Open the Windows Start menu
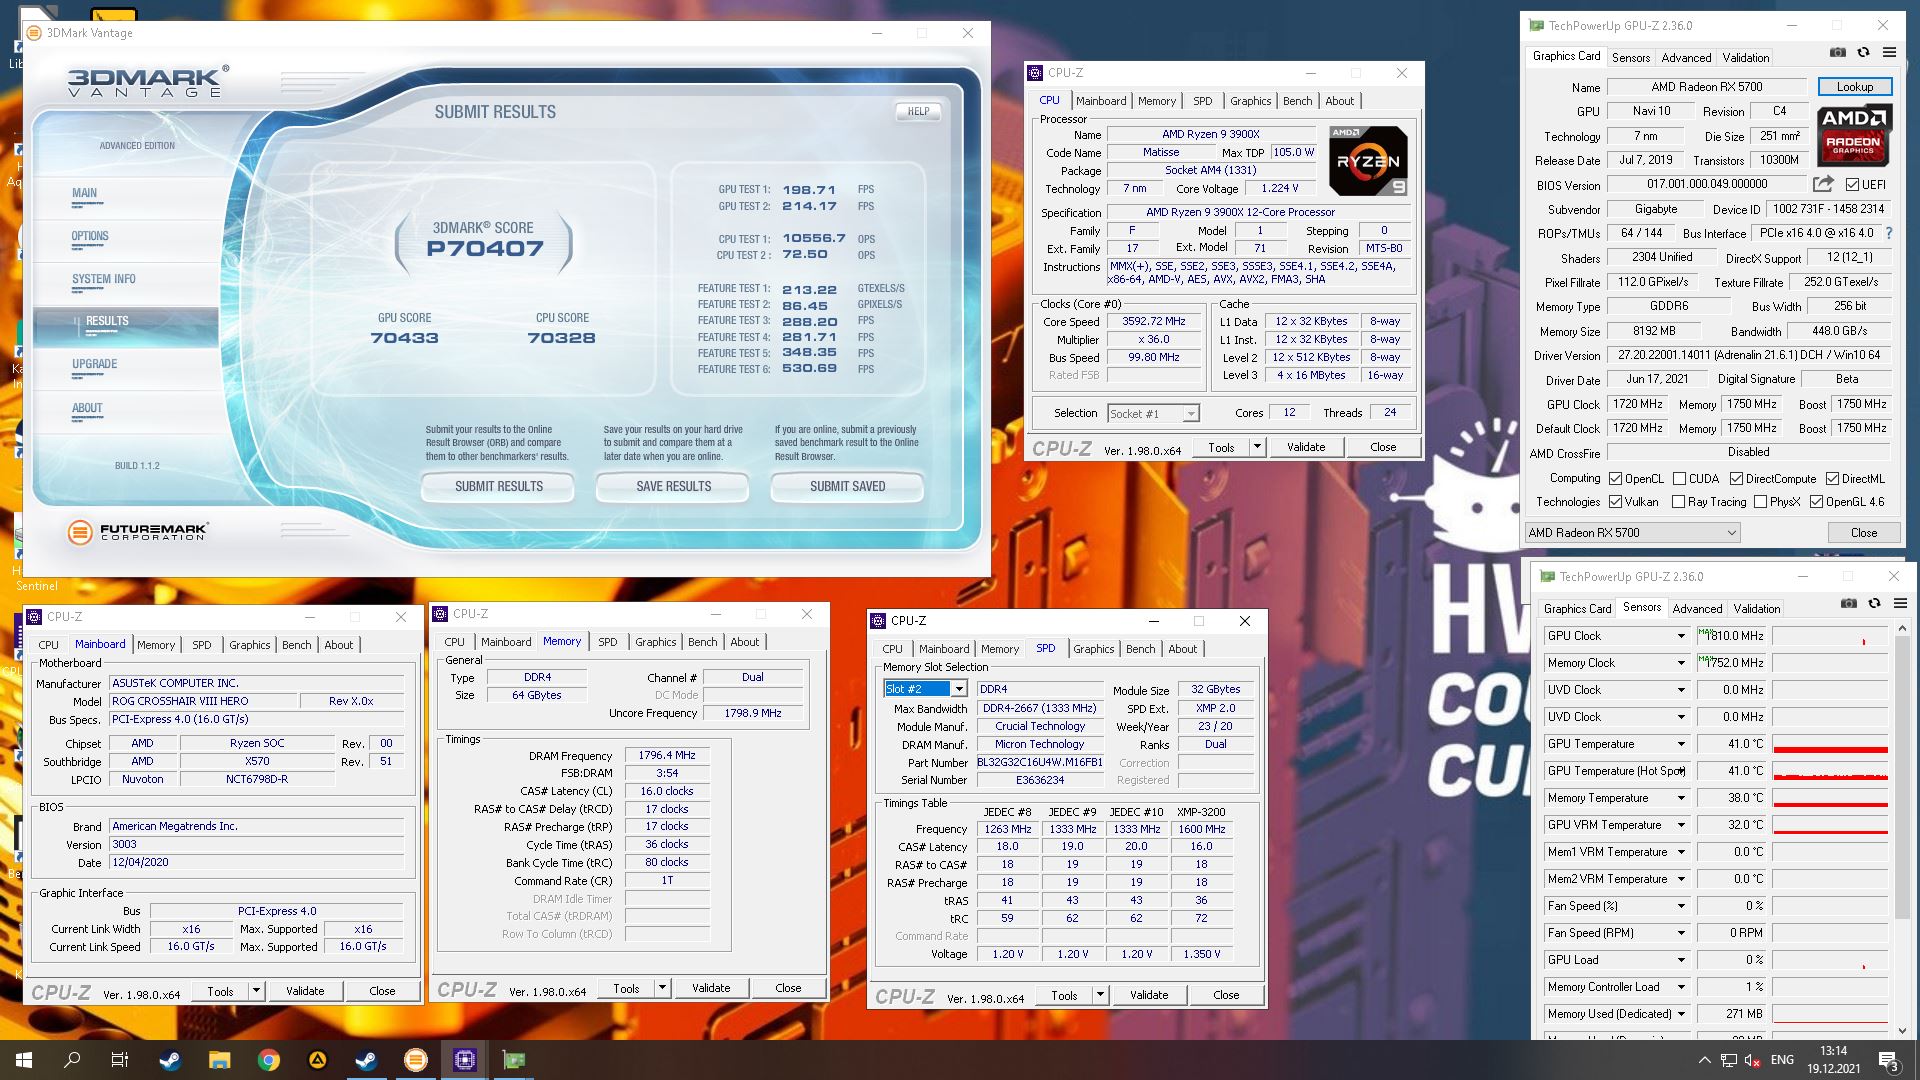This screenshot has height=1080, width=1920. point(24,1060)
